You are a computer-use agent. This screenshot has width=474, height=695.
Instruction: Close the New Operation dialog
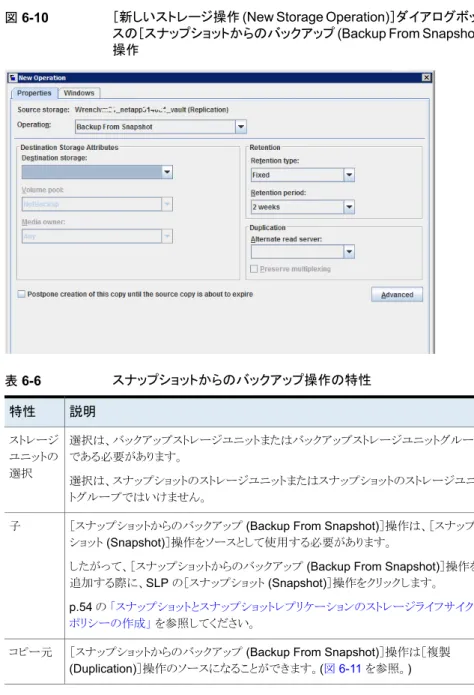click(x=426, y=78)
